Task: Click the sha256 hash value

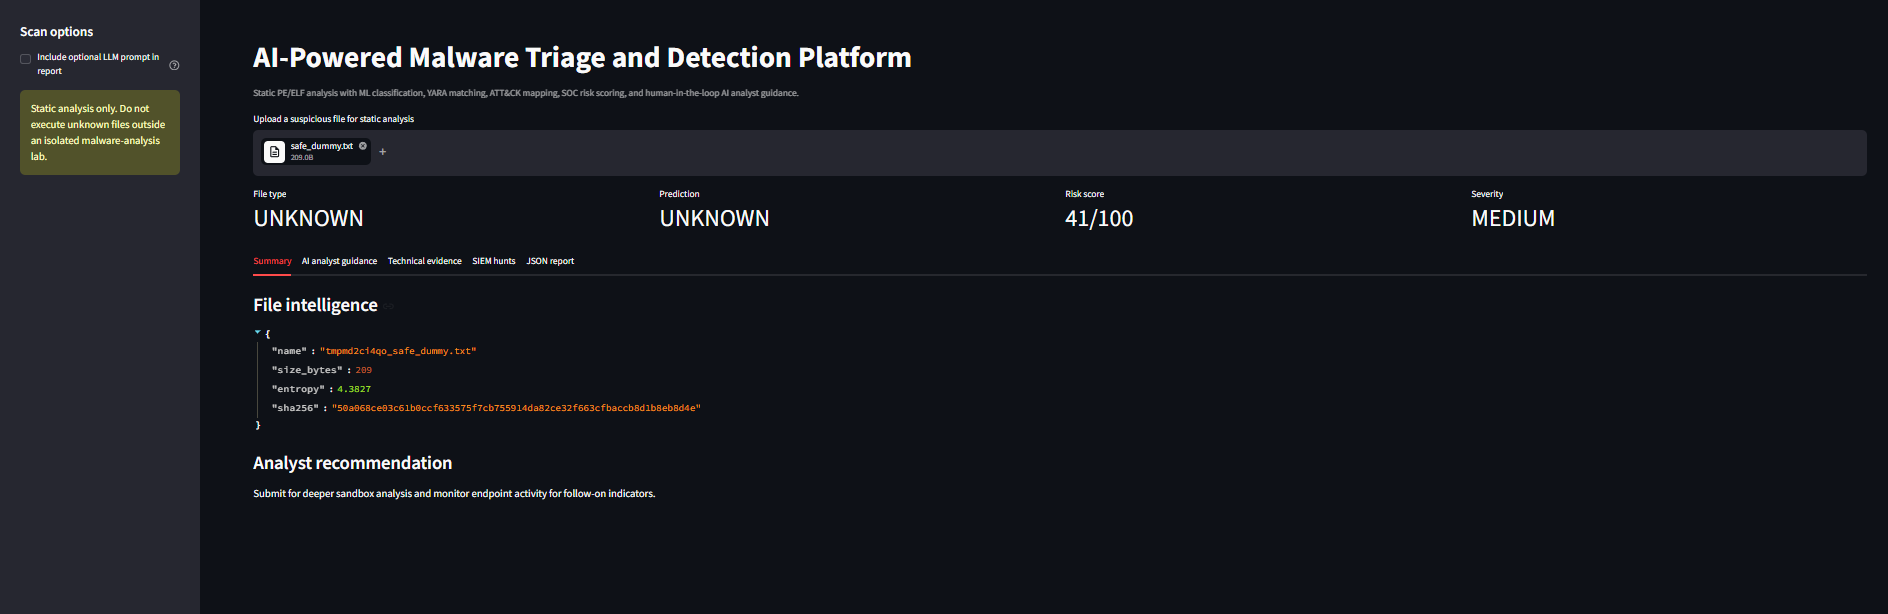Action: pos(516,408)
